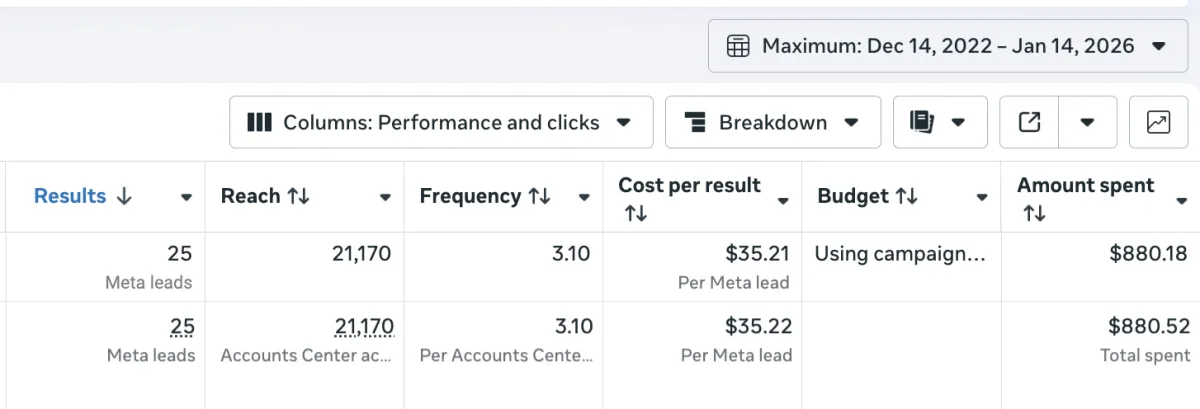Click the export share icon button
Screen dimensions: 1200x409
(1029, 122)
